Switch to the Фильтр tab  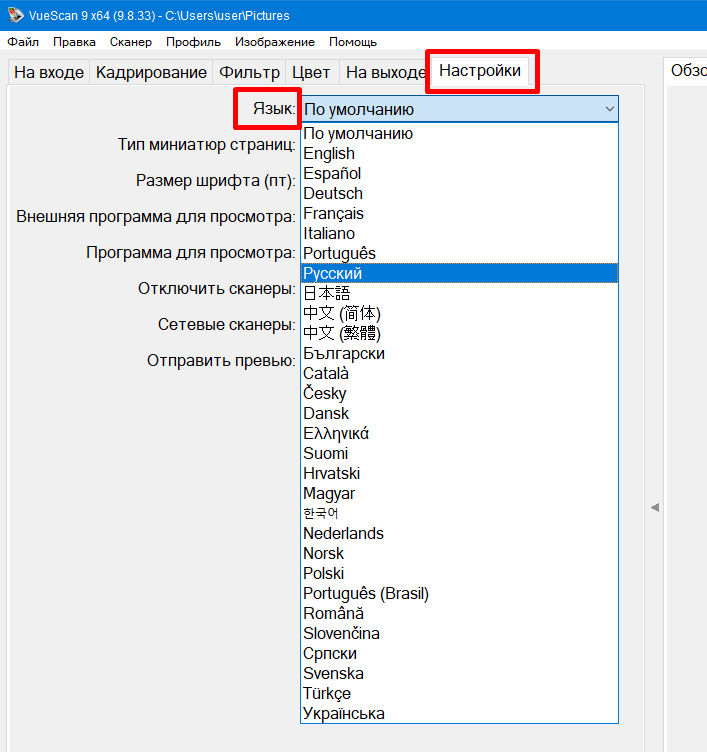(249, 72)
